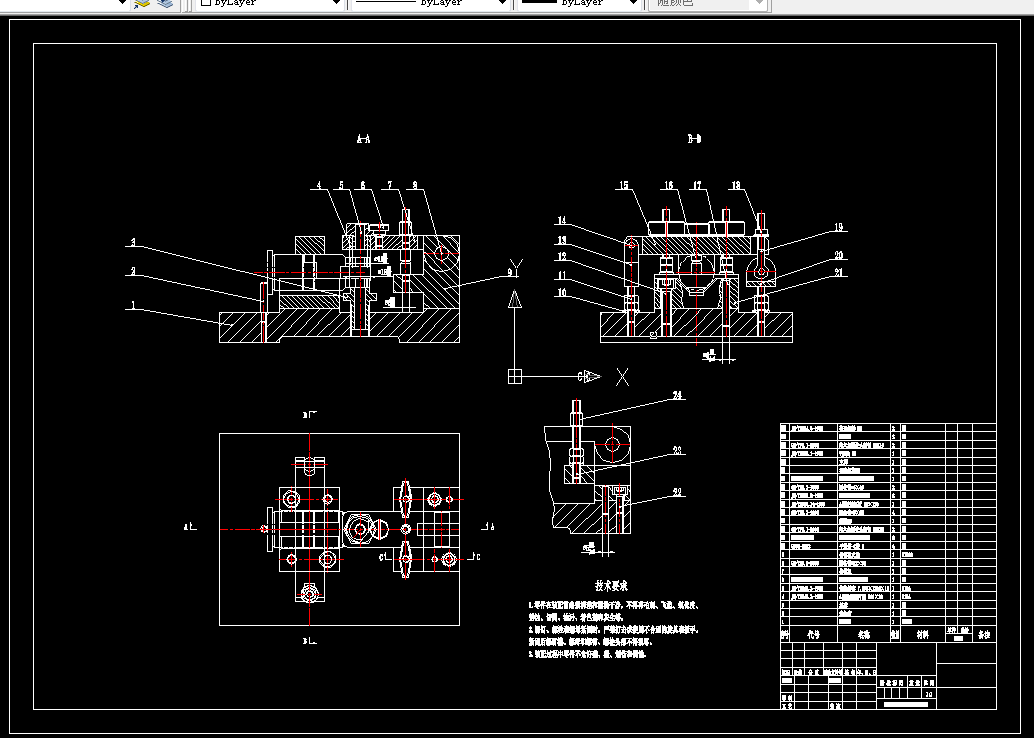Select the large bolt circle in plan view
The height and width of the screenshot is (738, 1034).
pos(359,529)
